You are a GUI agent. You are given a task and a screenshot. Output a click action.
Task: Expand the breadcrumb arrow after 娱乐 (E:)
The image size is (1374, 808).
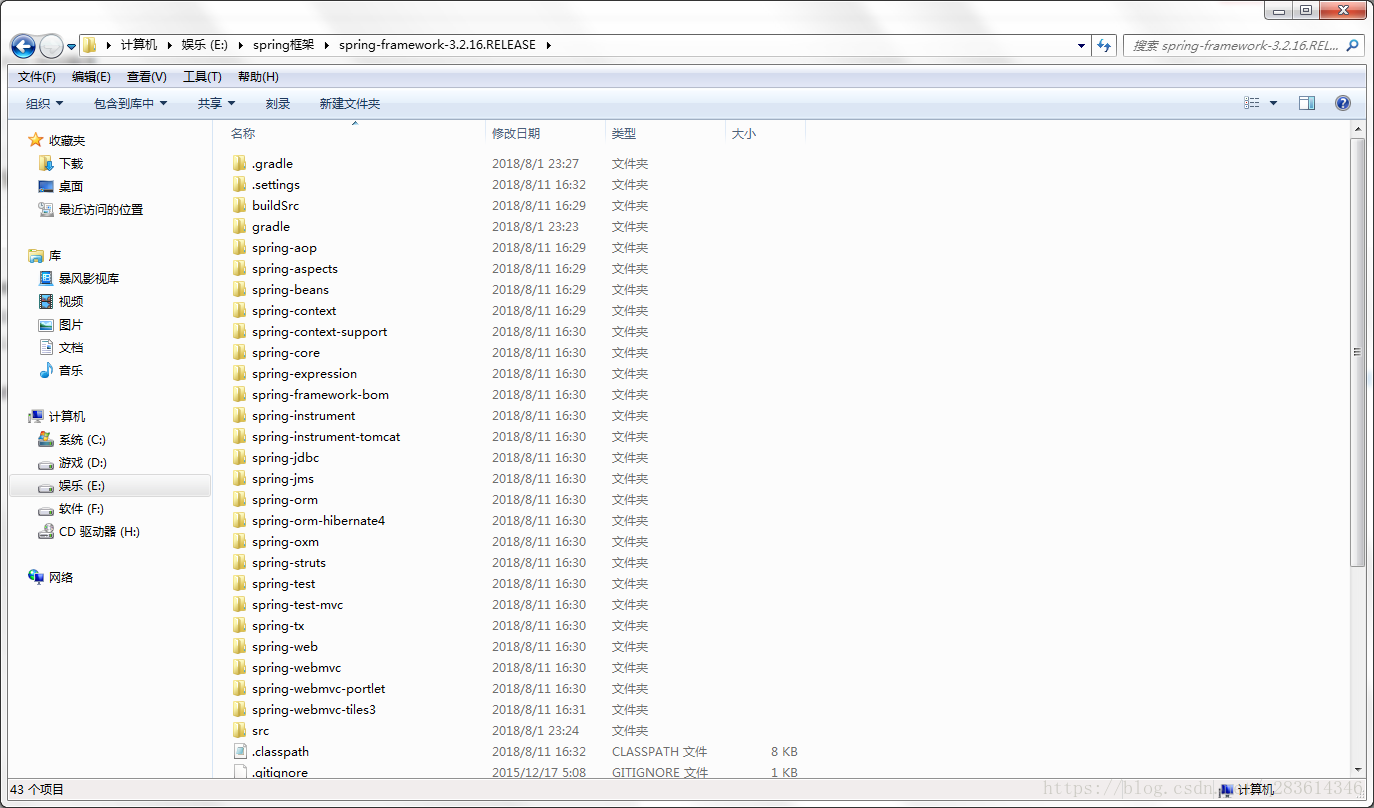click(x=240, y=45)
